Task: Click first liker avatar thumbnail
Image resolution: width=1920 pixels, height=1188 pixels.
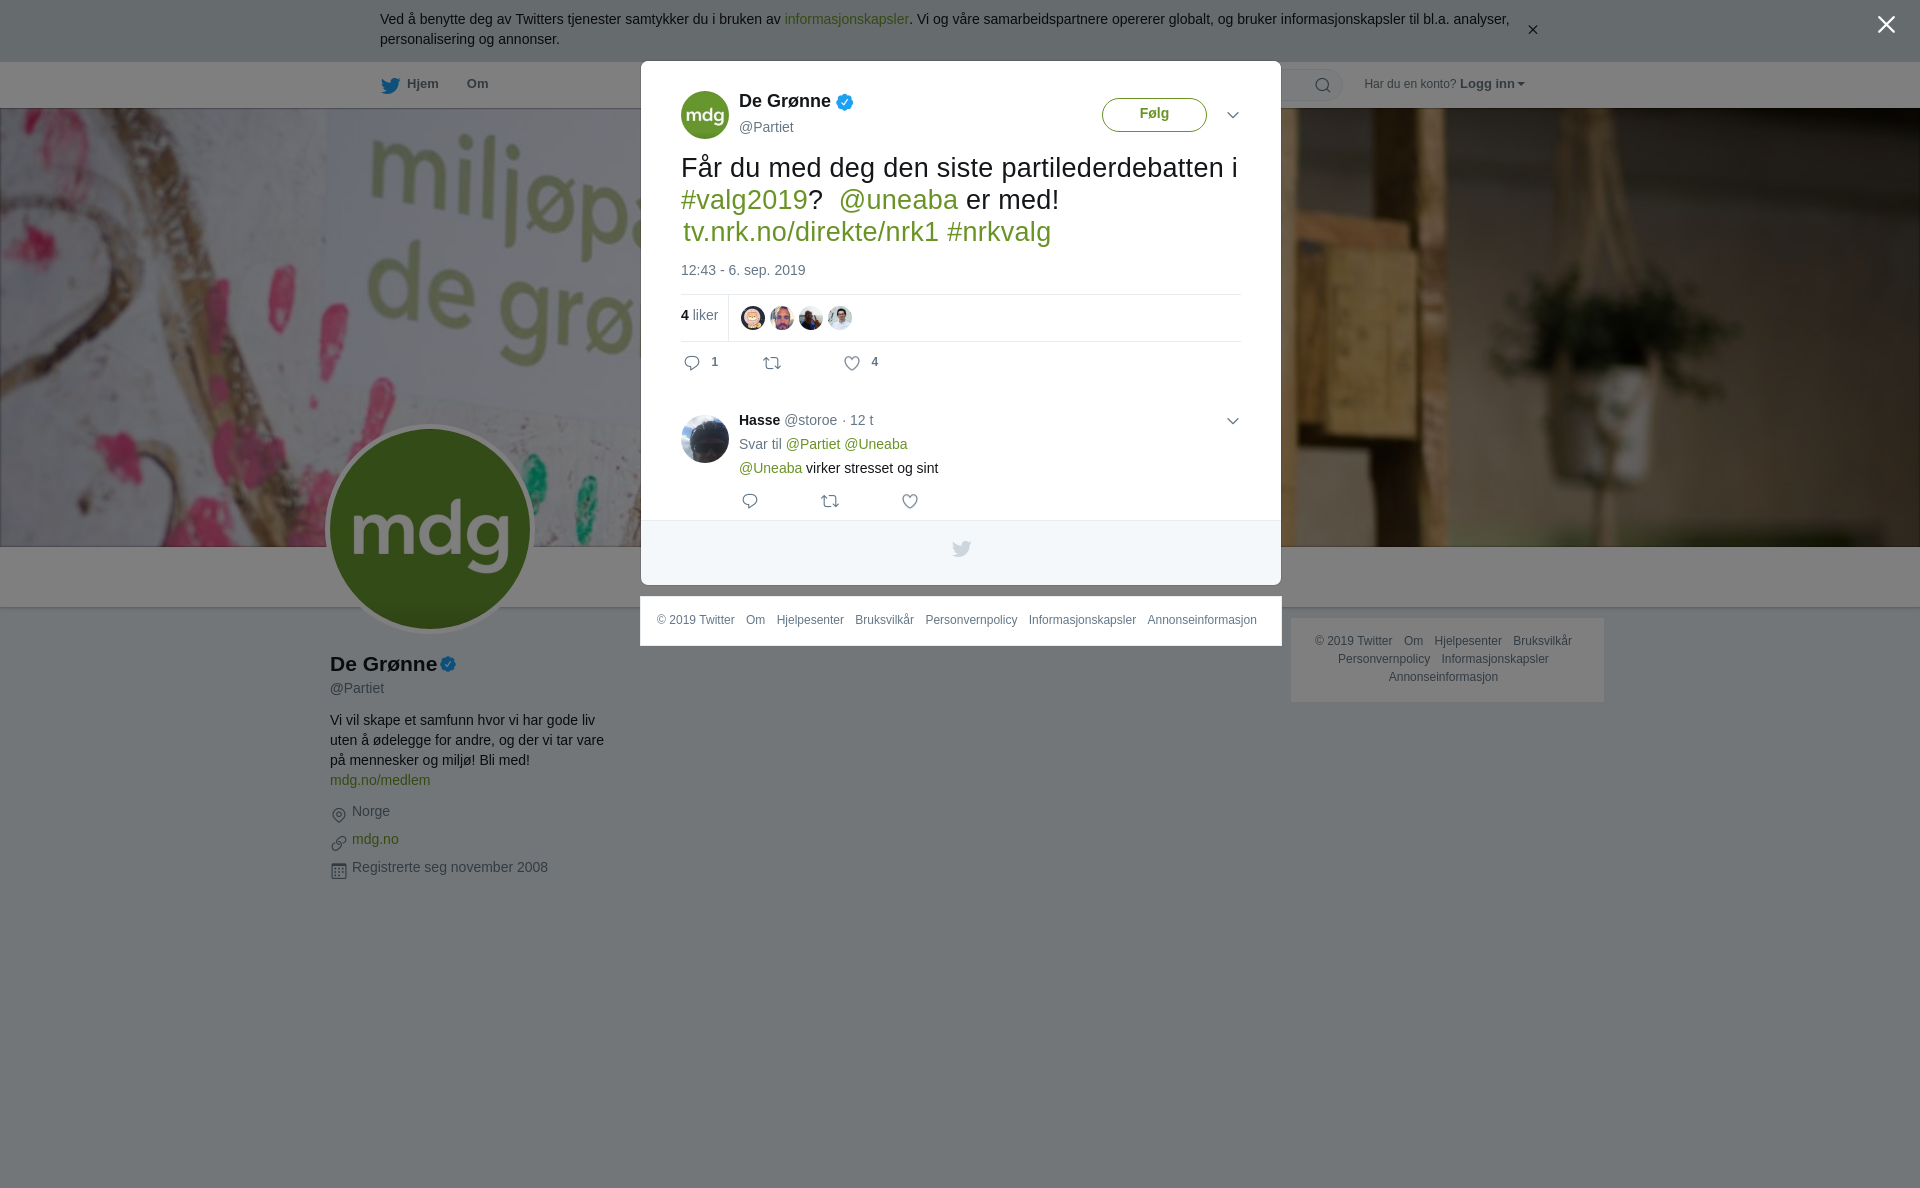Action: tap(753, 318)
